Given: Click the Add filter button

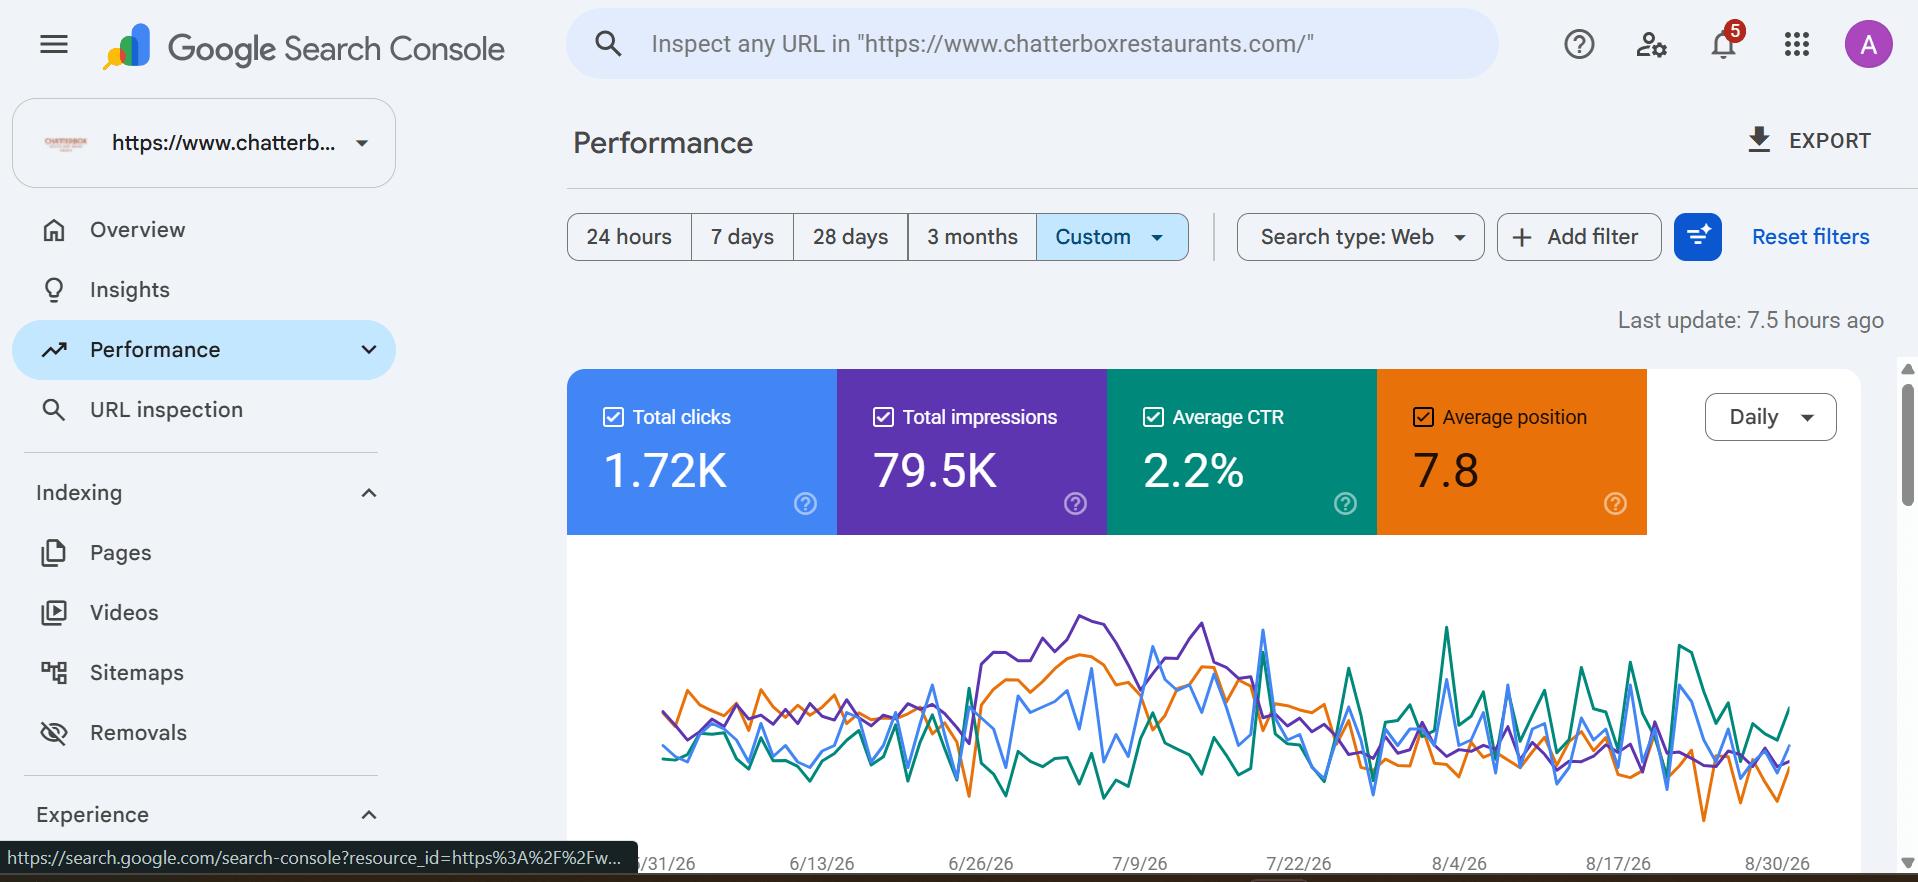Looking at the screenshot, I should 1578,237.
